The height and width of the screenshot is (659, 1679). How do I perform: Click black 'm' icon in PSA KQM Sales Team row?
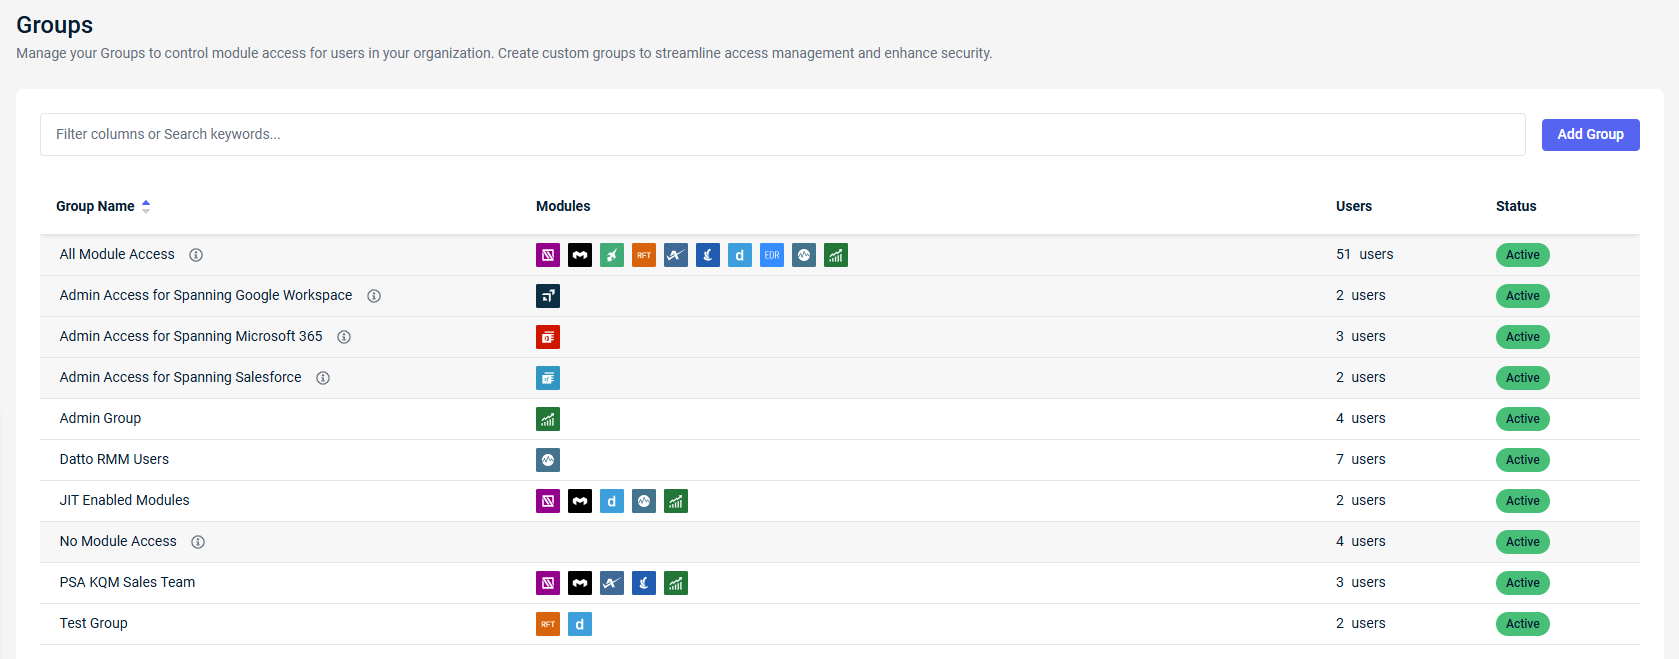(x=580, y=583)
